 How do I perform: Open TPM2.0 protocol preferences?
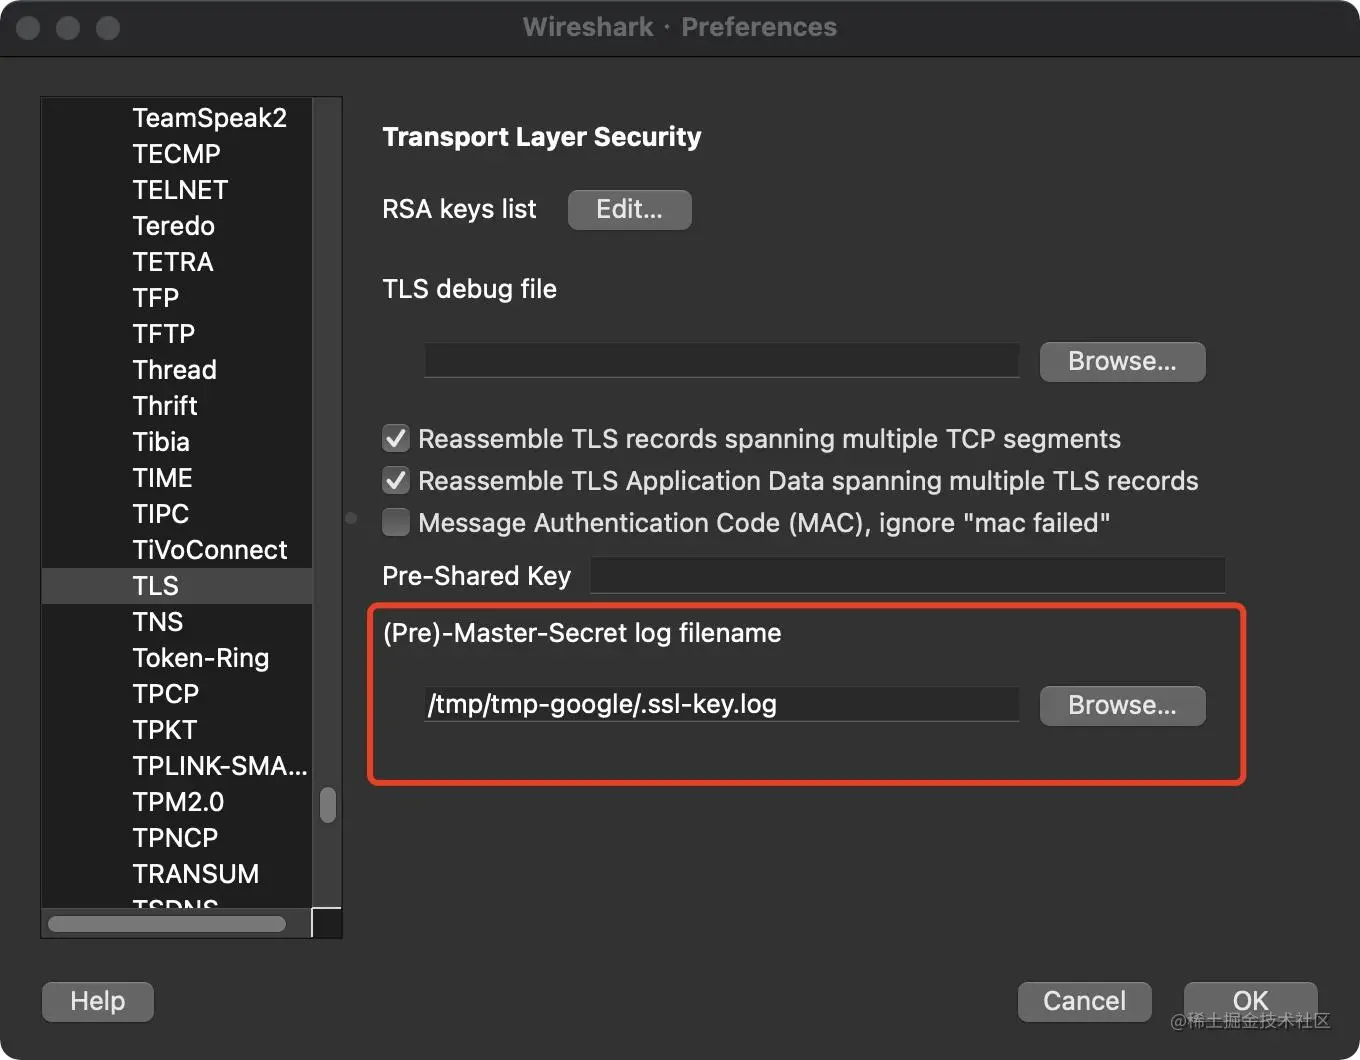[x=177, y=802]
